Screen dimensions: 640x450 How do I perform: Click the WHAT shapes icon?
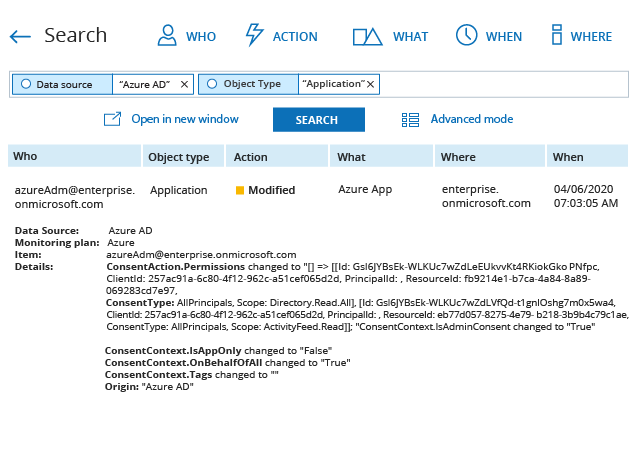click(367, 36)
